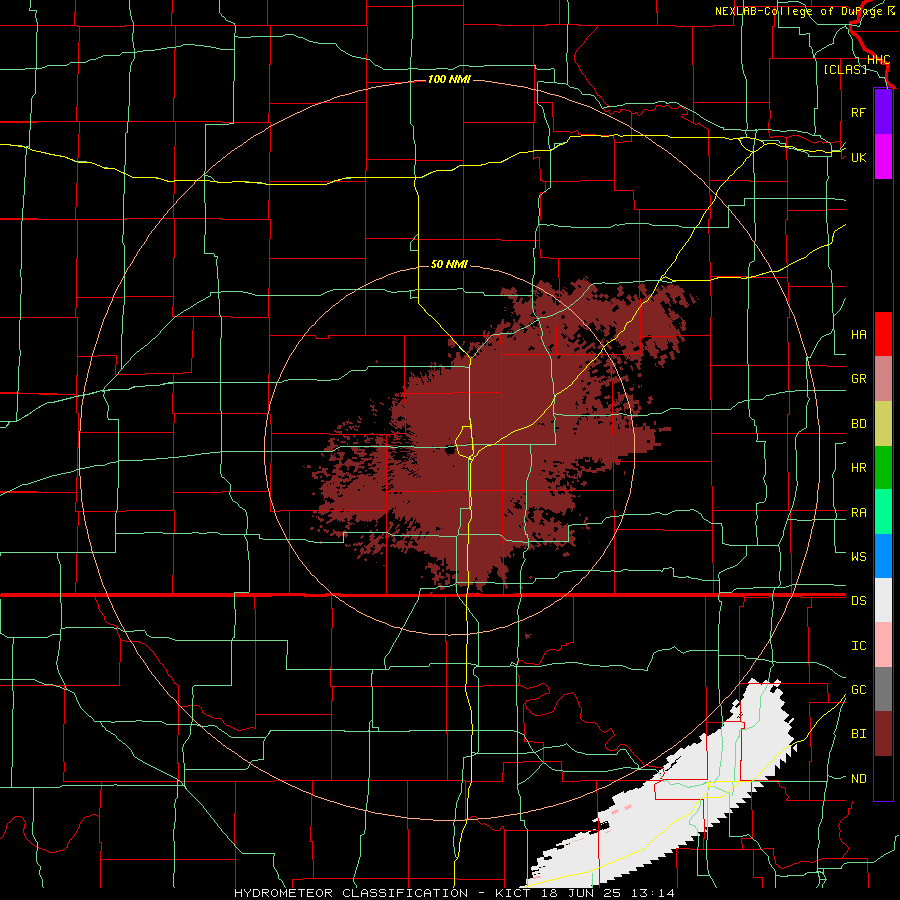Click the HA legend label

(x=858, y=334)
